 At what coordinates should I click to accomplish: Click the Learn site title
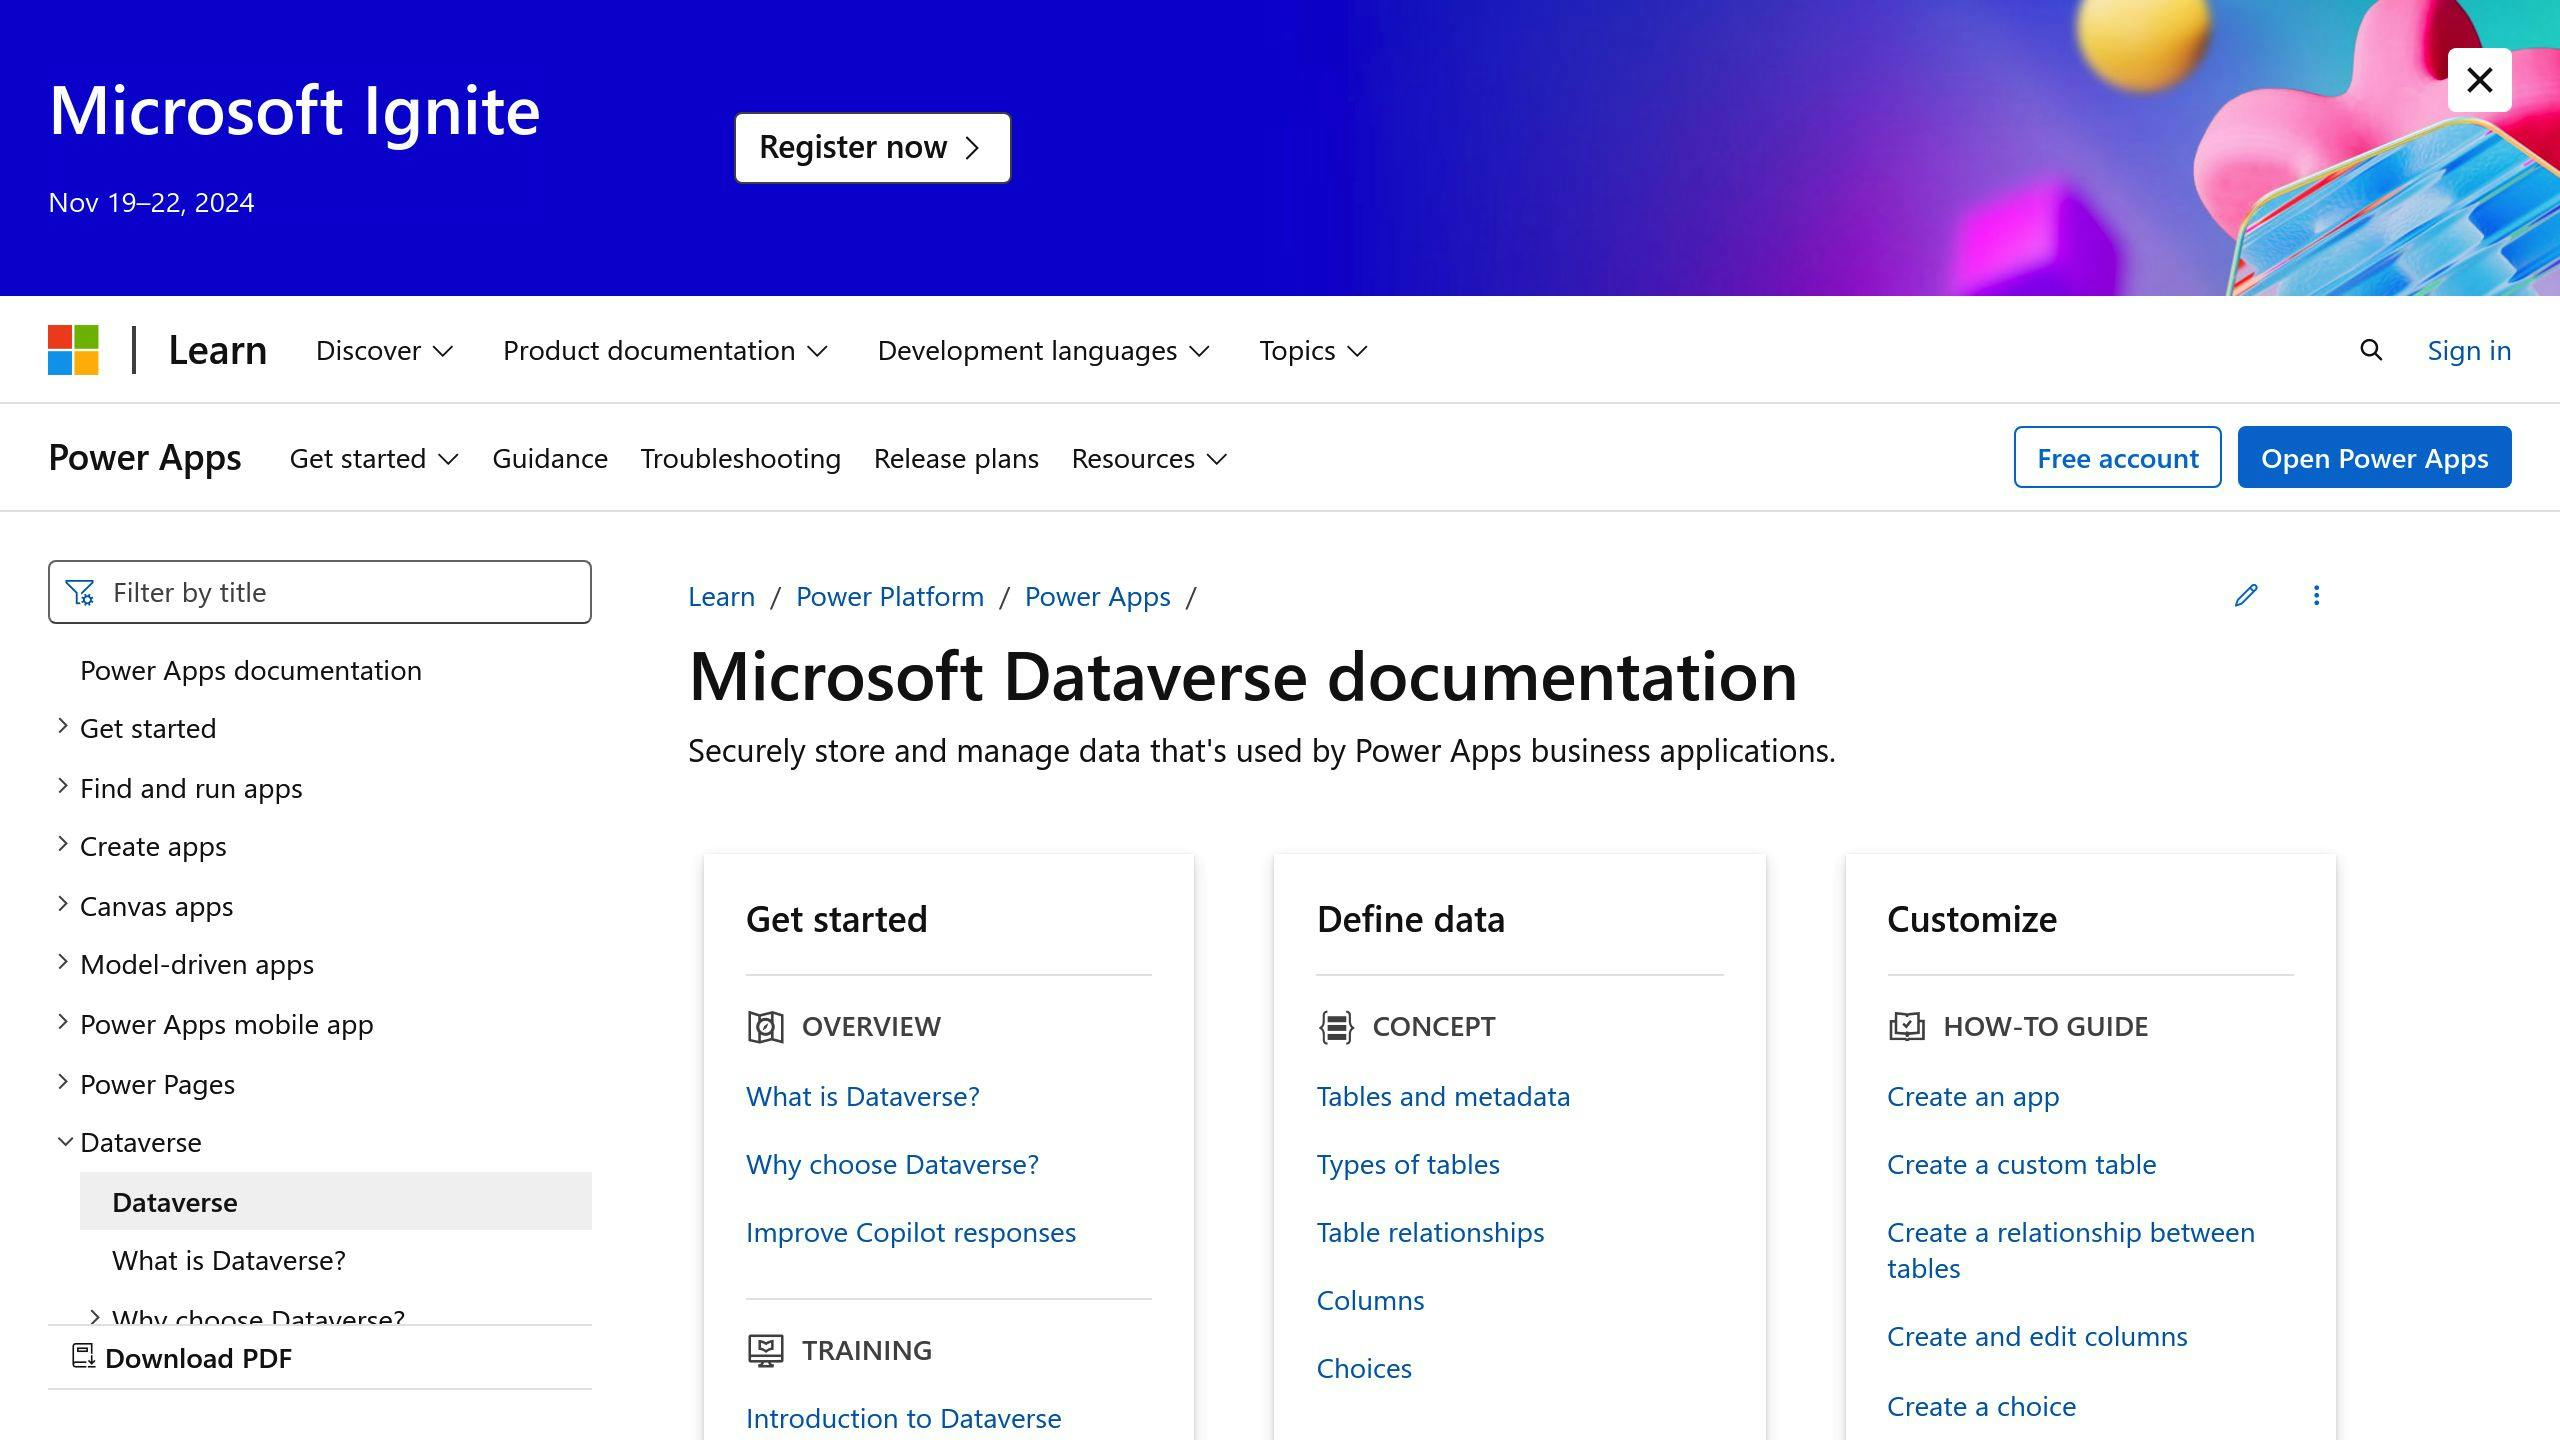click(x=217, y=351)
